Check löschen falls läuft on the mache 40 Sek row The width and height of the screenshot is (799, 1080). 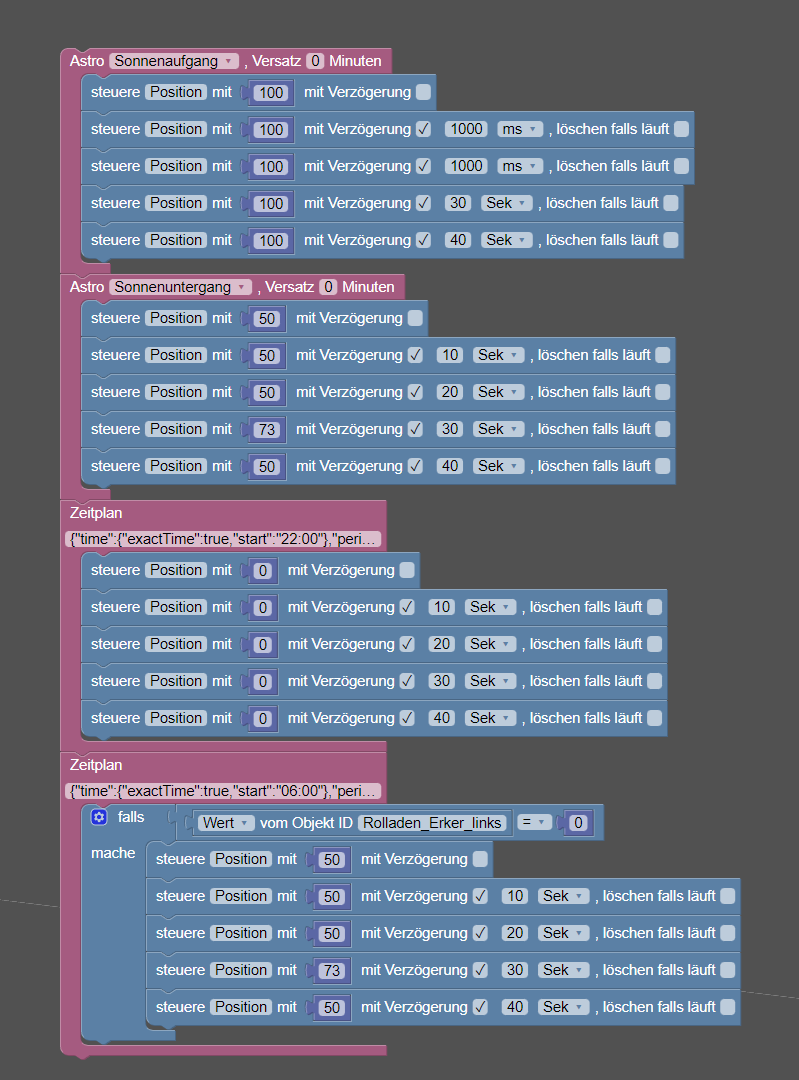point(727,1007)
